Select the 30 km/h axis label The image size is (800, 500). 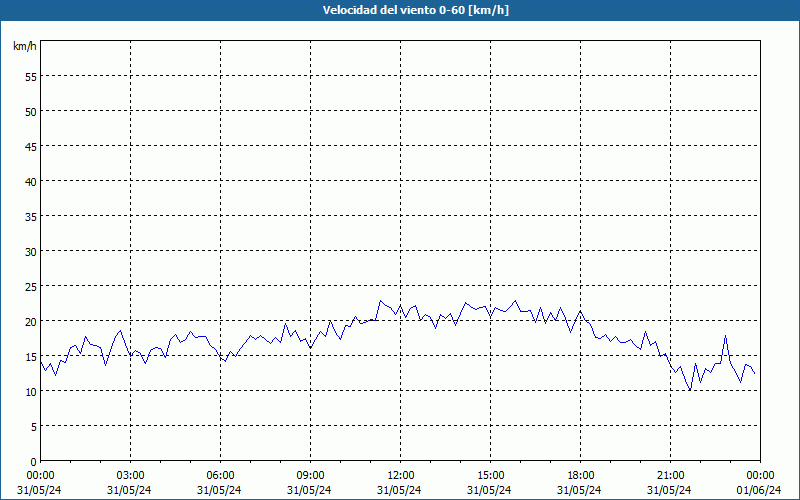click(x=31, y=252)
